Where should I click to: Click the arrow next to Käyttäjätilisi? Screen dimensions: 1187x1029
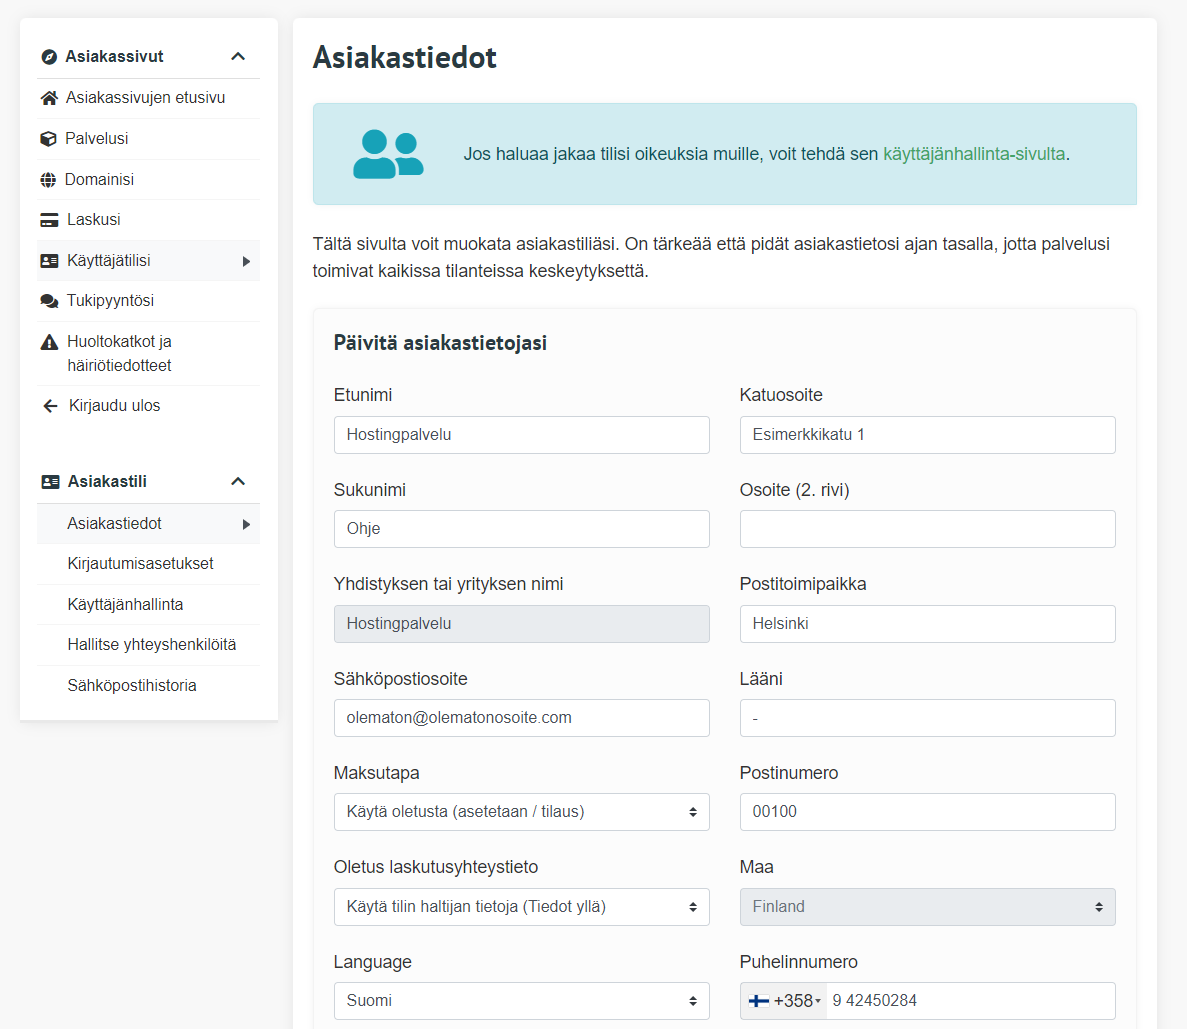pos(246,261)
